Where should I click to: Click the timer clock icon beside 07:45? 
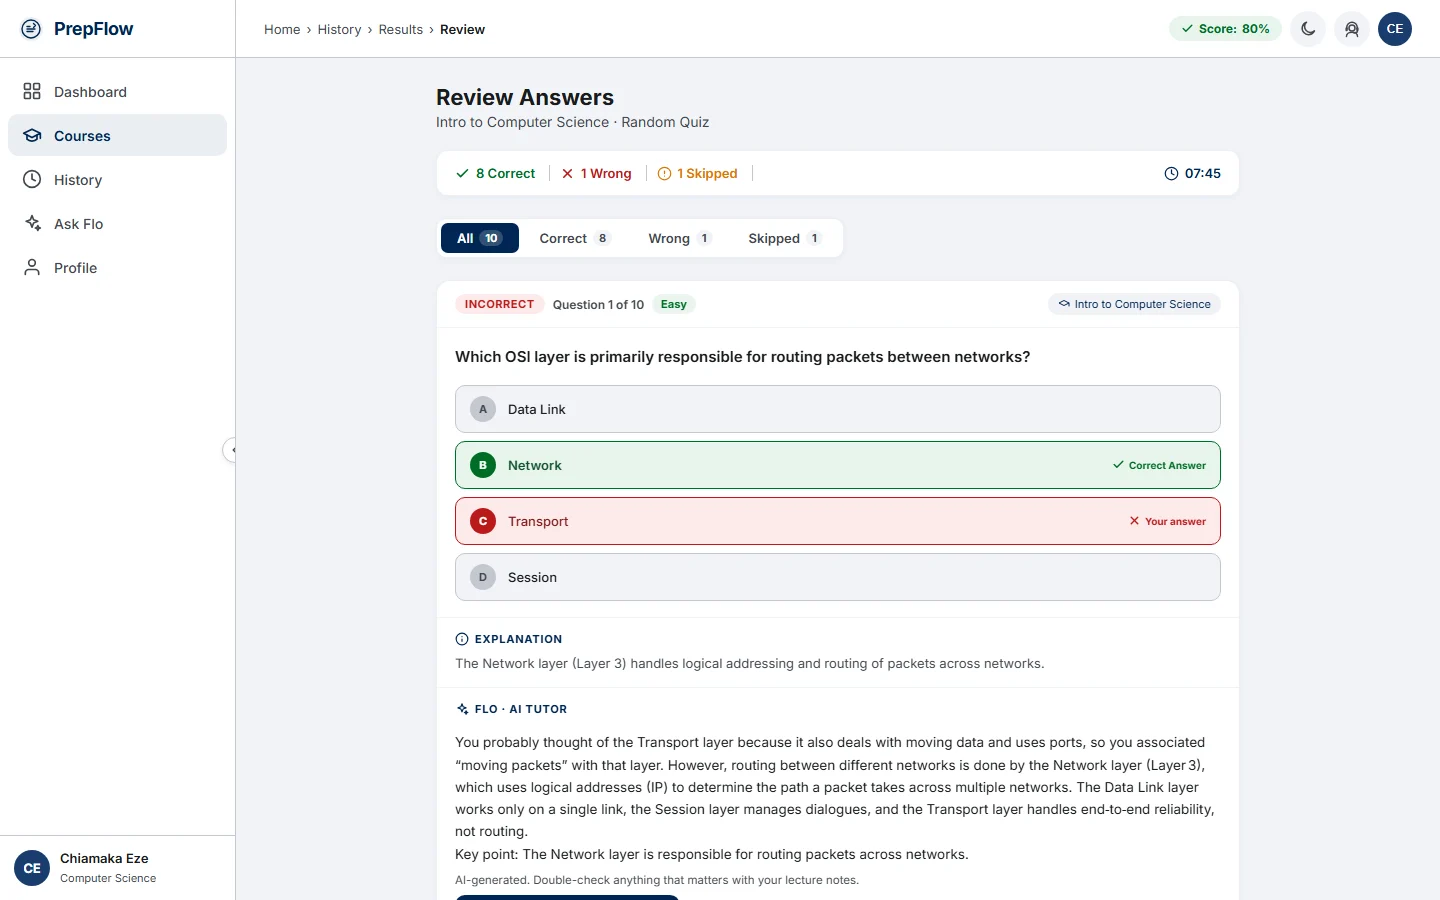coord(1171,174)
